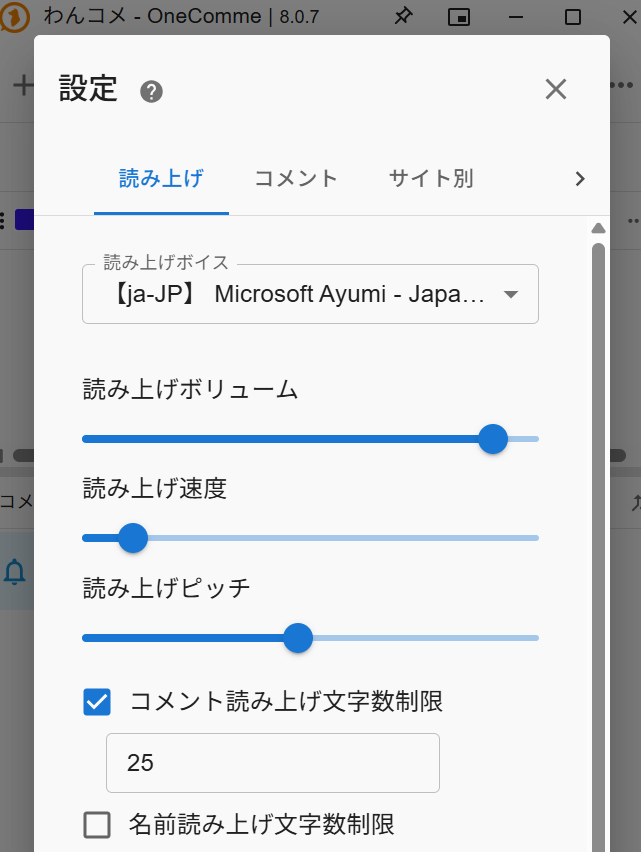The height and width of the screenshot is (852, 641).
Task: Click the OneComme app logo in title bar
Action: (x=15, y=17)
